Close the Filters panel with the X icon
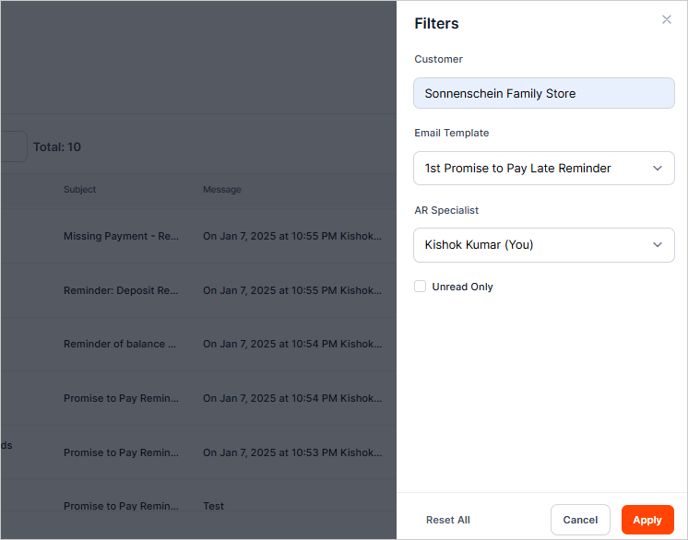This screenshot has height=540, width=688. point(667,20)
